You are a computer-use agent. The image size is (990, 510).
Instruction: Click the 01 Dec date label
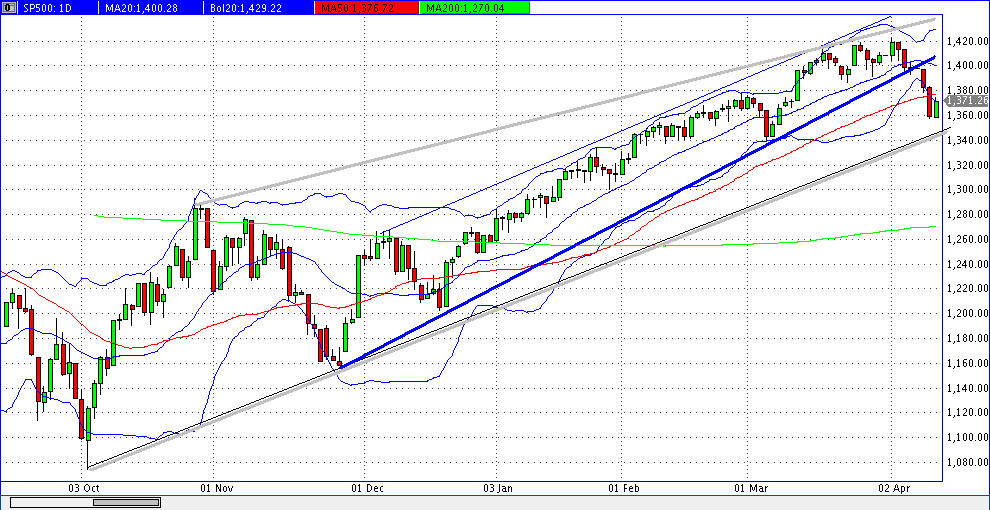(365, 488)
